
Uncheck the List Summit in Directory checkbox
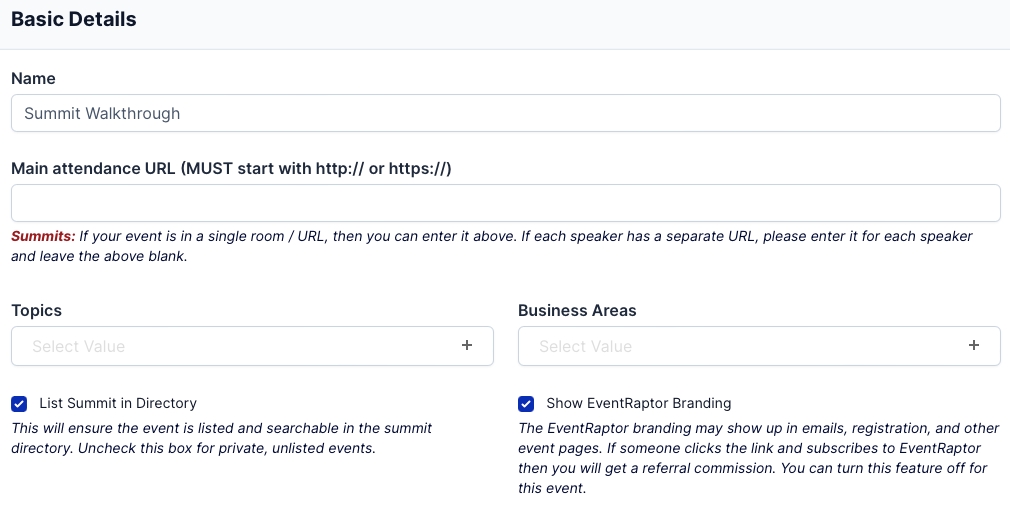[19, 404]
